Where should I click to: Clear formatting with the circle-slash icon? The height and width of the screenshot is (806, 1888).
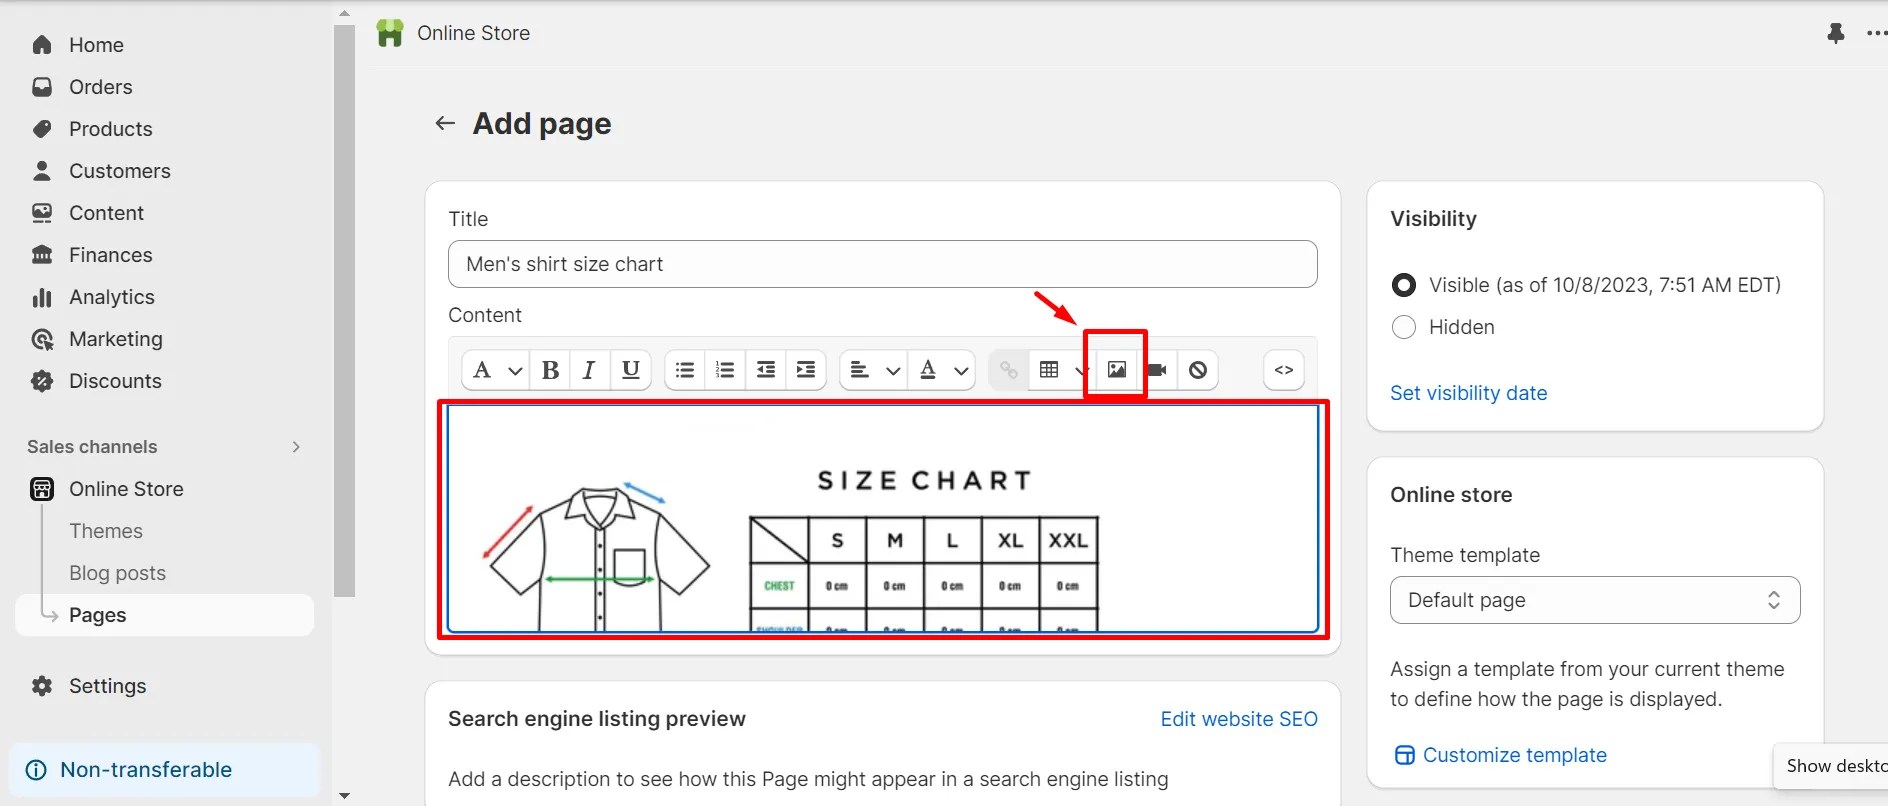point(1198,370)
